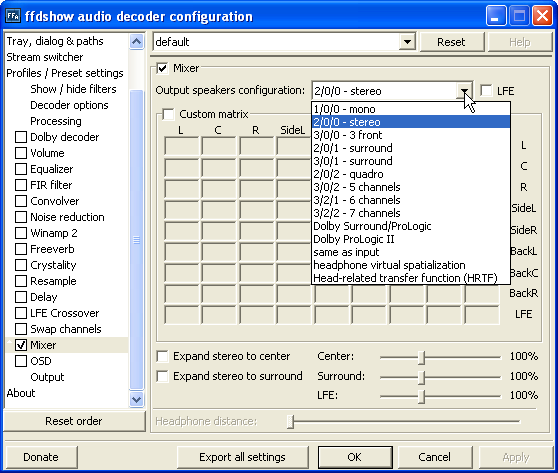The image size is (558, 473).
Task: Uncheck the Mixer checkbox in main panel
Action: coord(163,68)
